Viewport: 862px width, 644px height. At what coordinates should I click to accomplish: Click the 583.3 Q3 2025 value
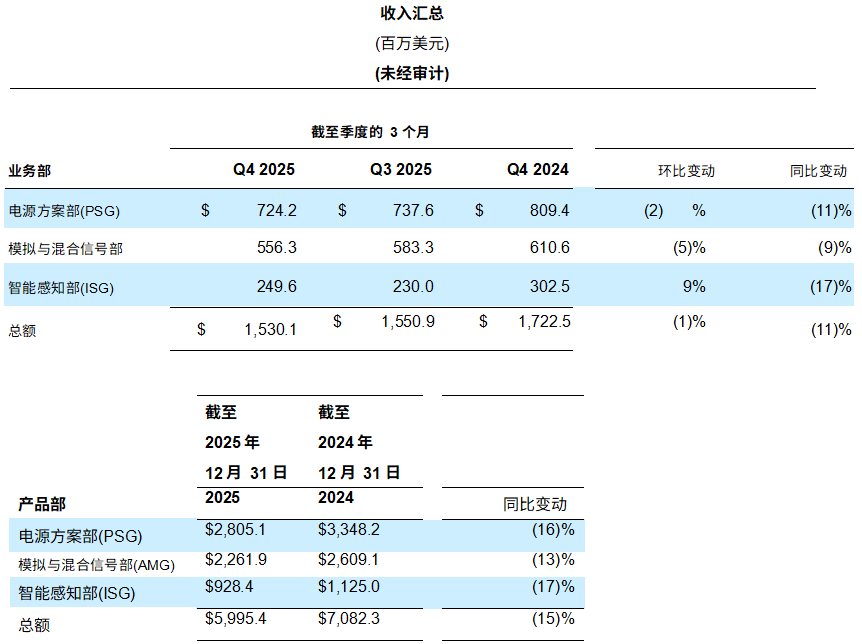coord(413,247)
